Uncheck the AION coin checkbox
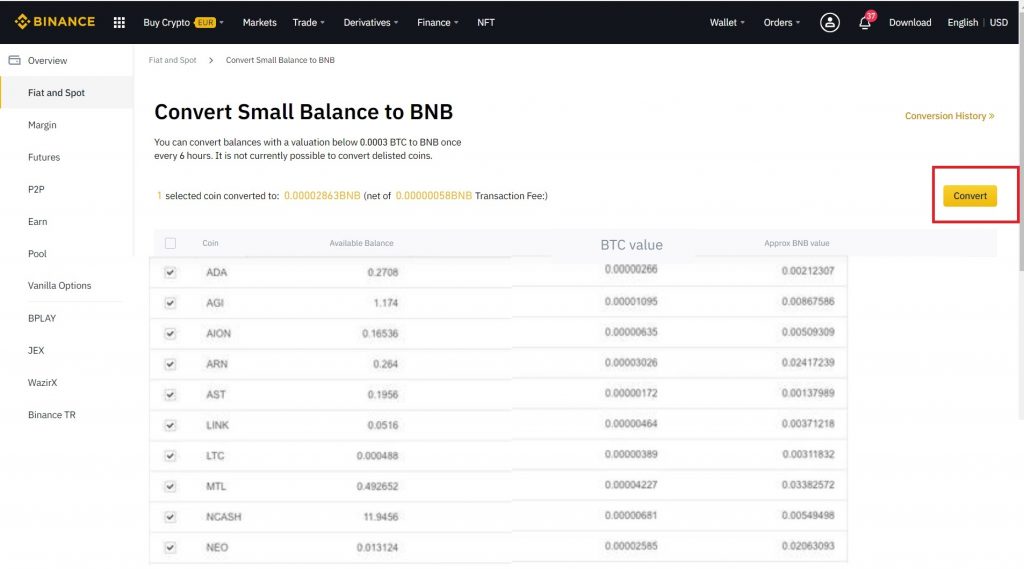The width and height of the screenshot is (1024, 569). point(170,334)
